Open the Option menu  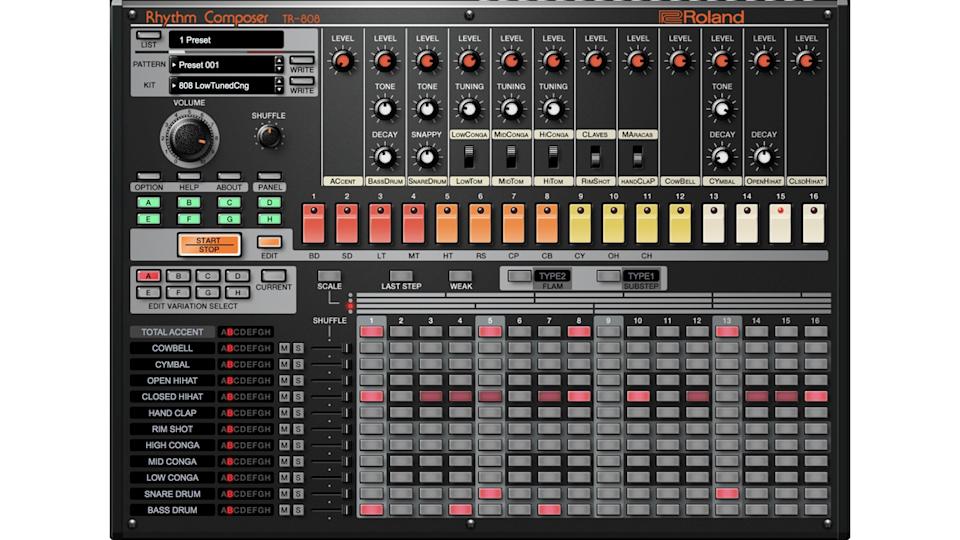[148, 177]
